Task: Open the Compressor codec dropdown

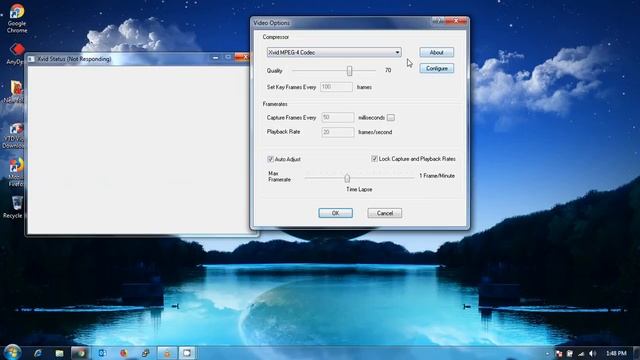Action: (334, 52)
